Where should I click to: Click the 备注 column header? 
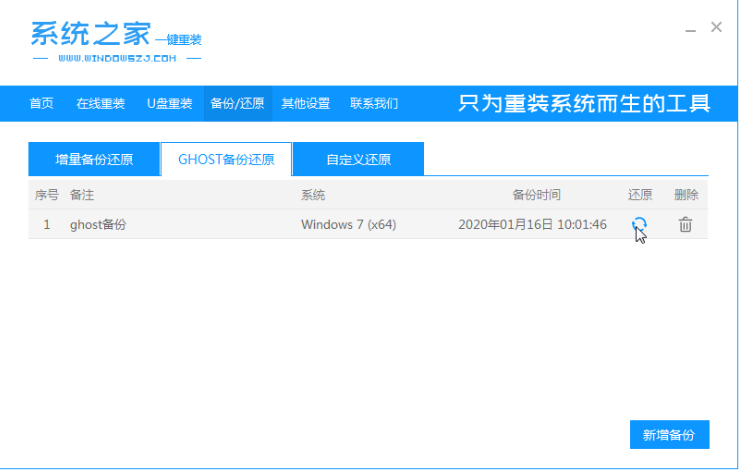click(x=82, y=195)
